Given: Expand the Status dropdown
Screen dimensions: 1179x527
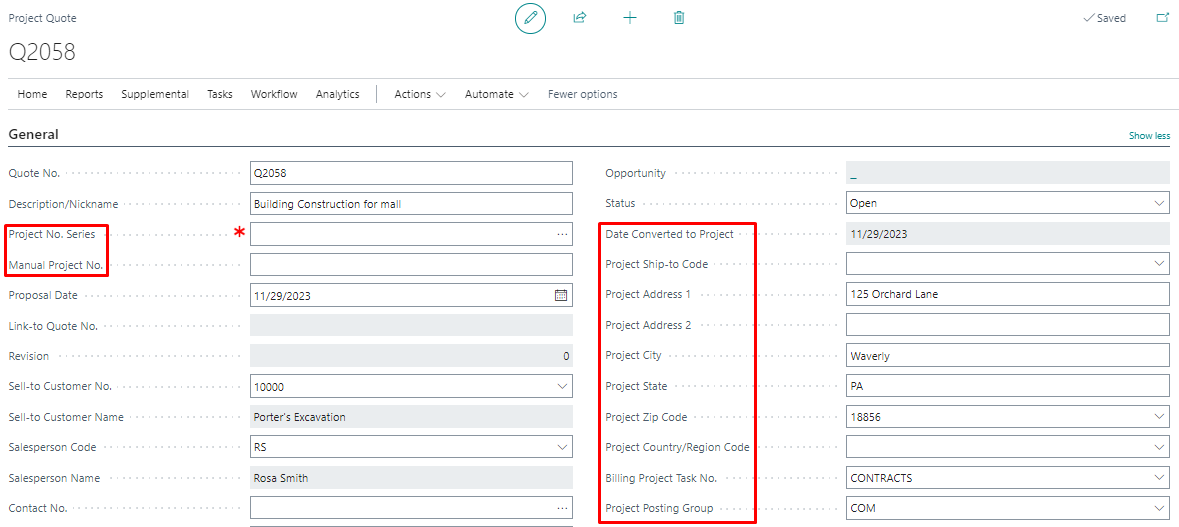Looking at the screenshot, I should pos(1159,203).
